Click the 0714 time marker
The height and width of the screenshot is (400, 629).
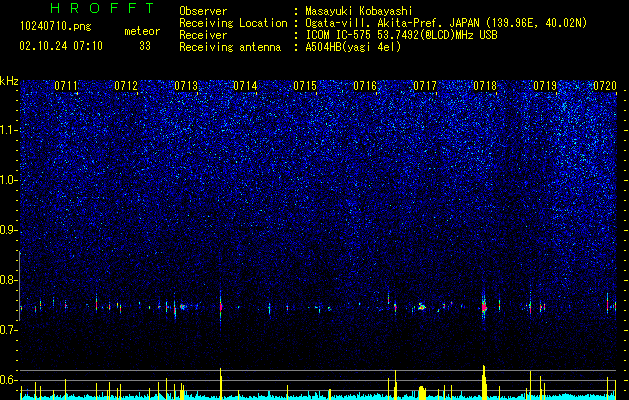pyautogui.click(x=246, y=86)
